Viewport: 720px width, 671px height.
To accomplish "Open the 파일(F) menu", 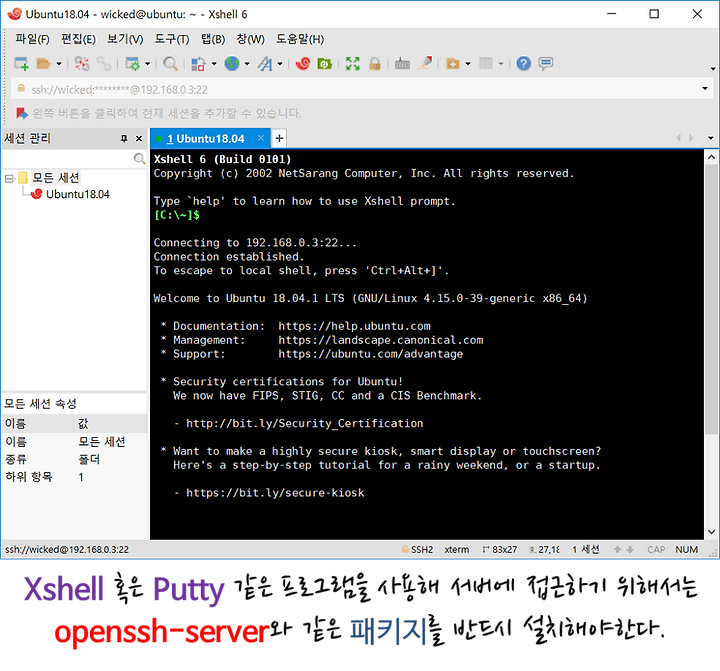I will click(32, 39).
